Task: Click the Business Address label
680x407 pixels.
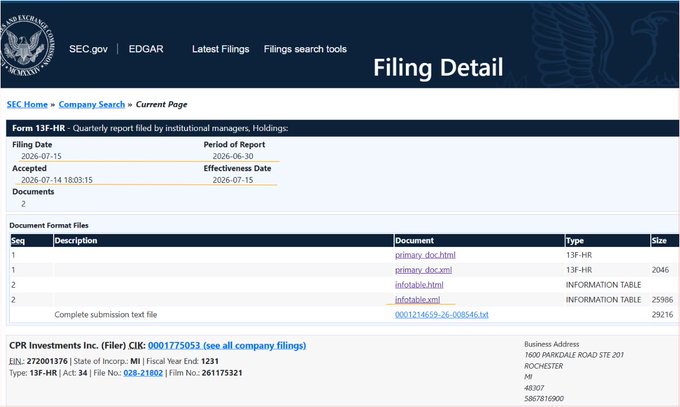Action: [x=552, y=344]
